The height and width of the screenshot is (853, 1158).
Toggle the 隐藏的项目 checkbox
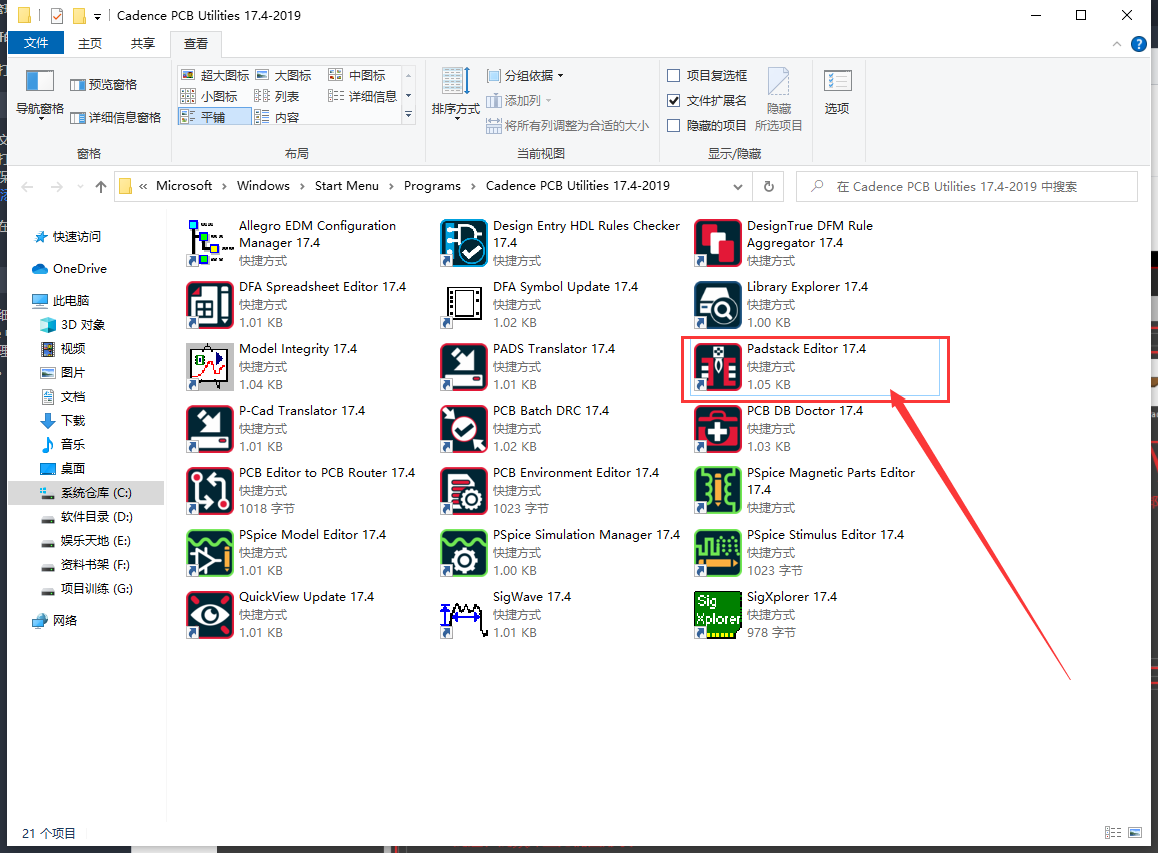click(x=674, y=126)
